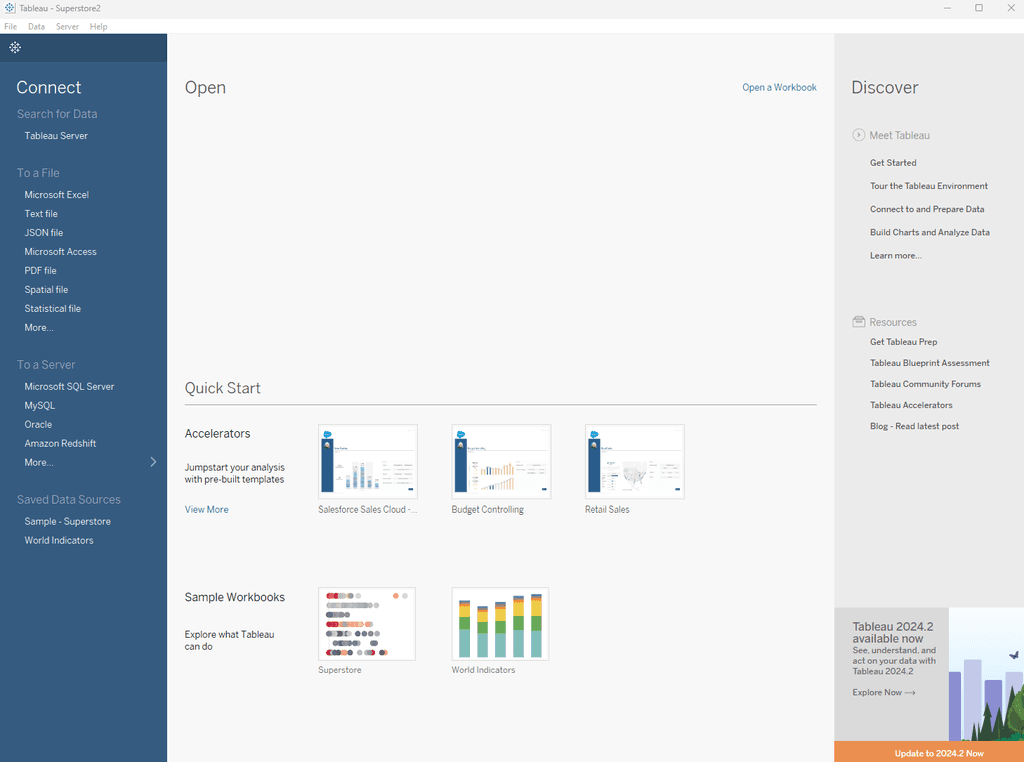Select the MySQL server connection
Viewport: 1024px width, 762px height.
coord(40,405)
